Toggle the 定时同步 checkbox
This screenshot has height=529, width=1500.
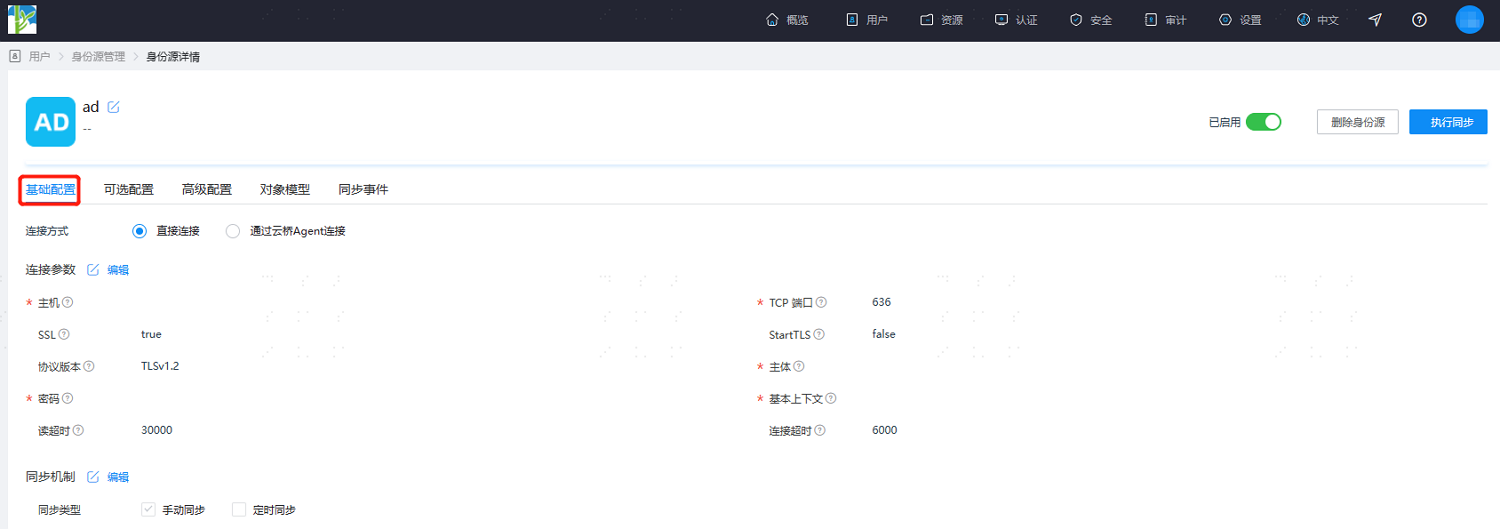click(x=239, y=510)
